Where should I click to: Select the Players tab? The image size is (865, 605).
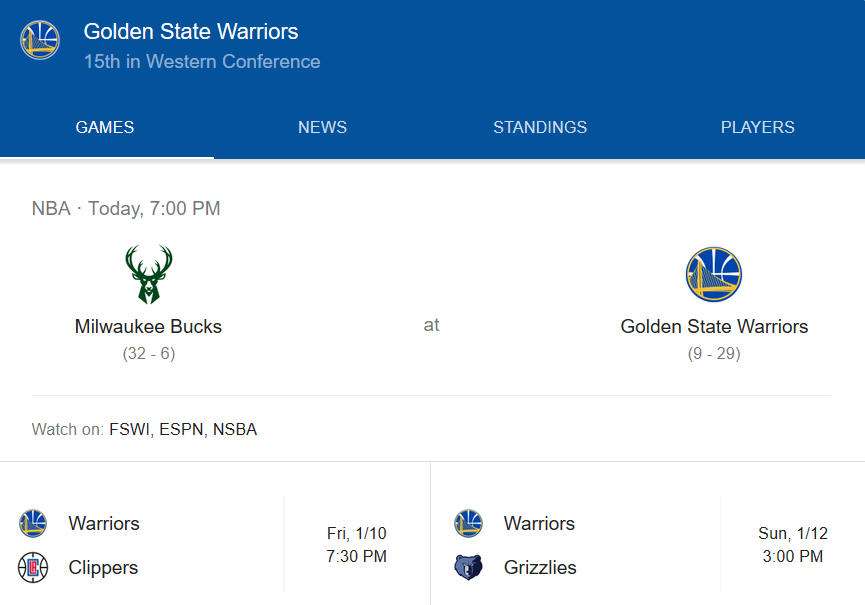(757, 127)
